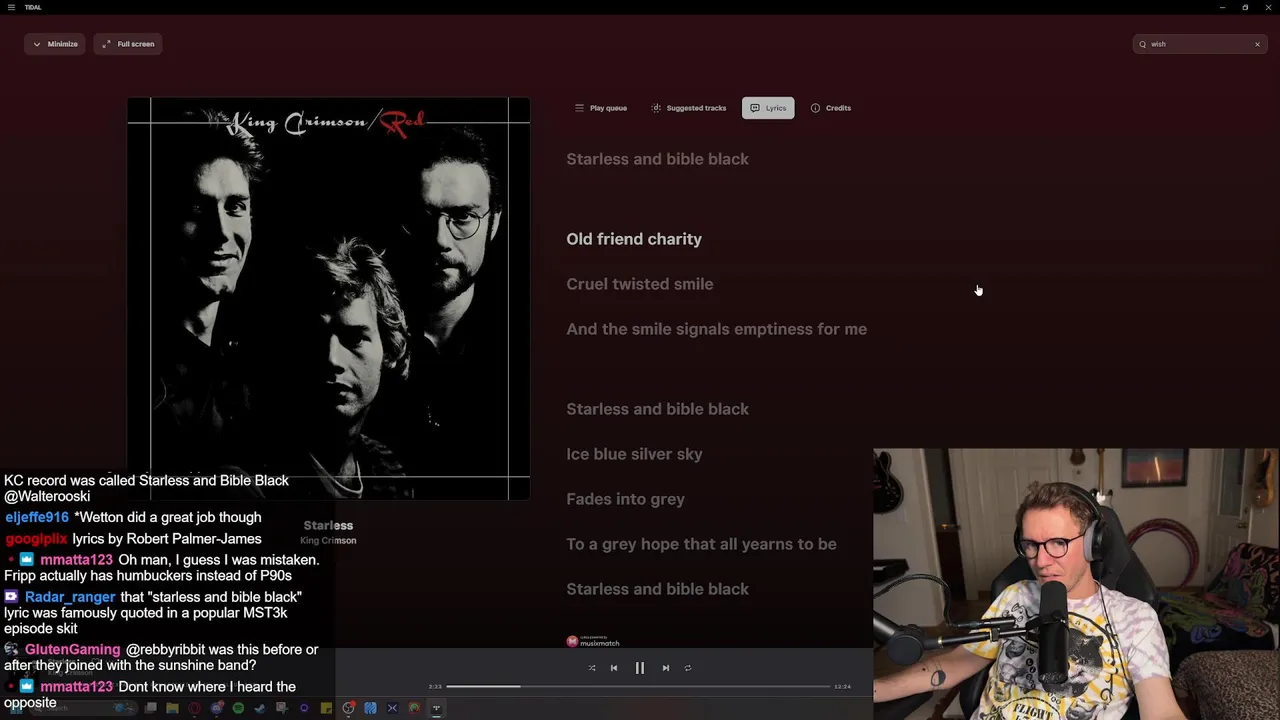The width and height of the screenshot is (1280, 720).
Task: Click the TIDAL icon in the taskbar
Action: pyautogui.click(x=436, y=708)
